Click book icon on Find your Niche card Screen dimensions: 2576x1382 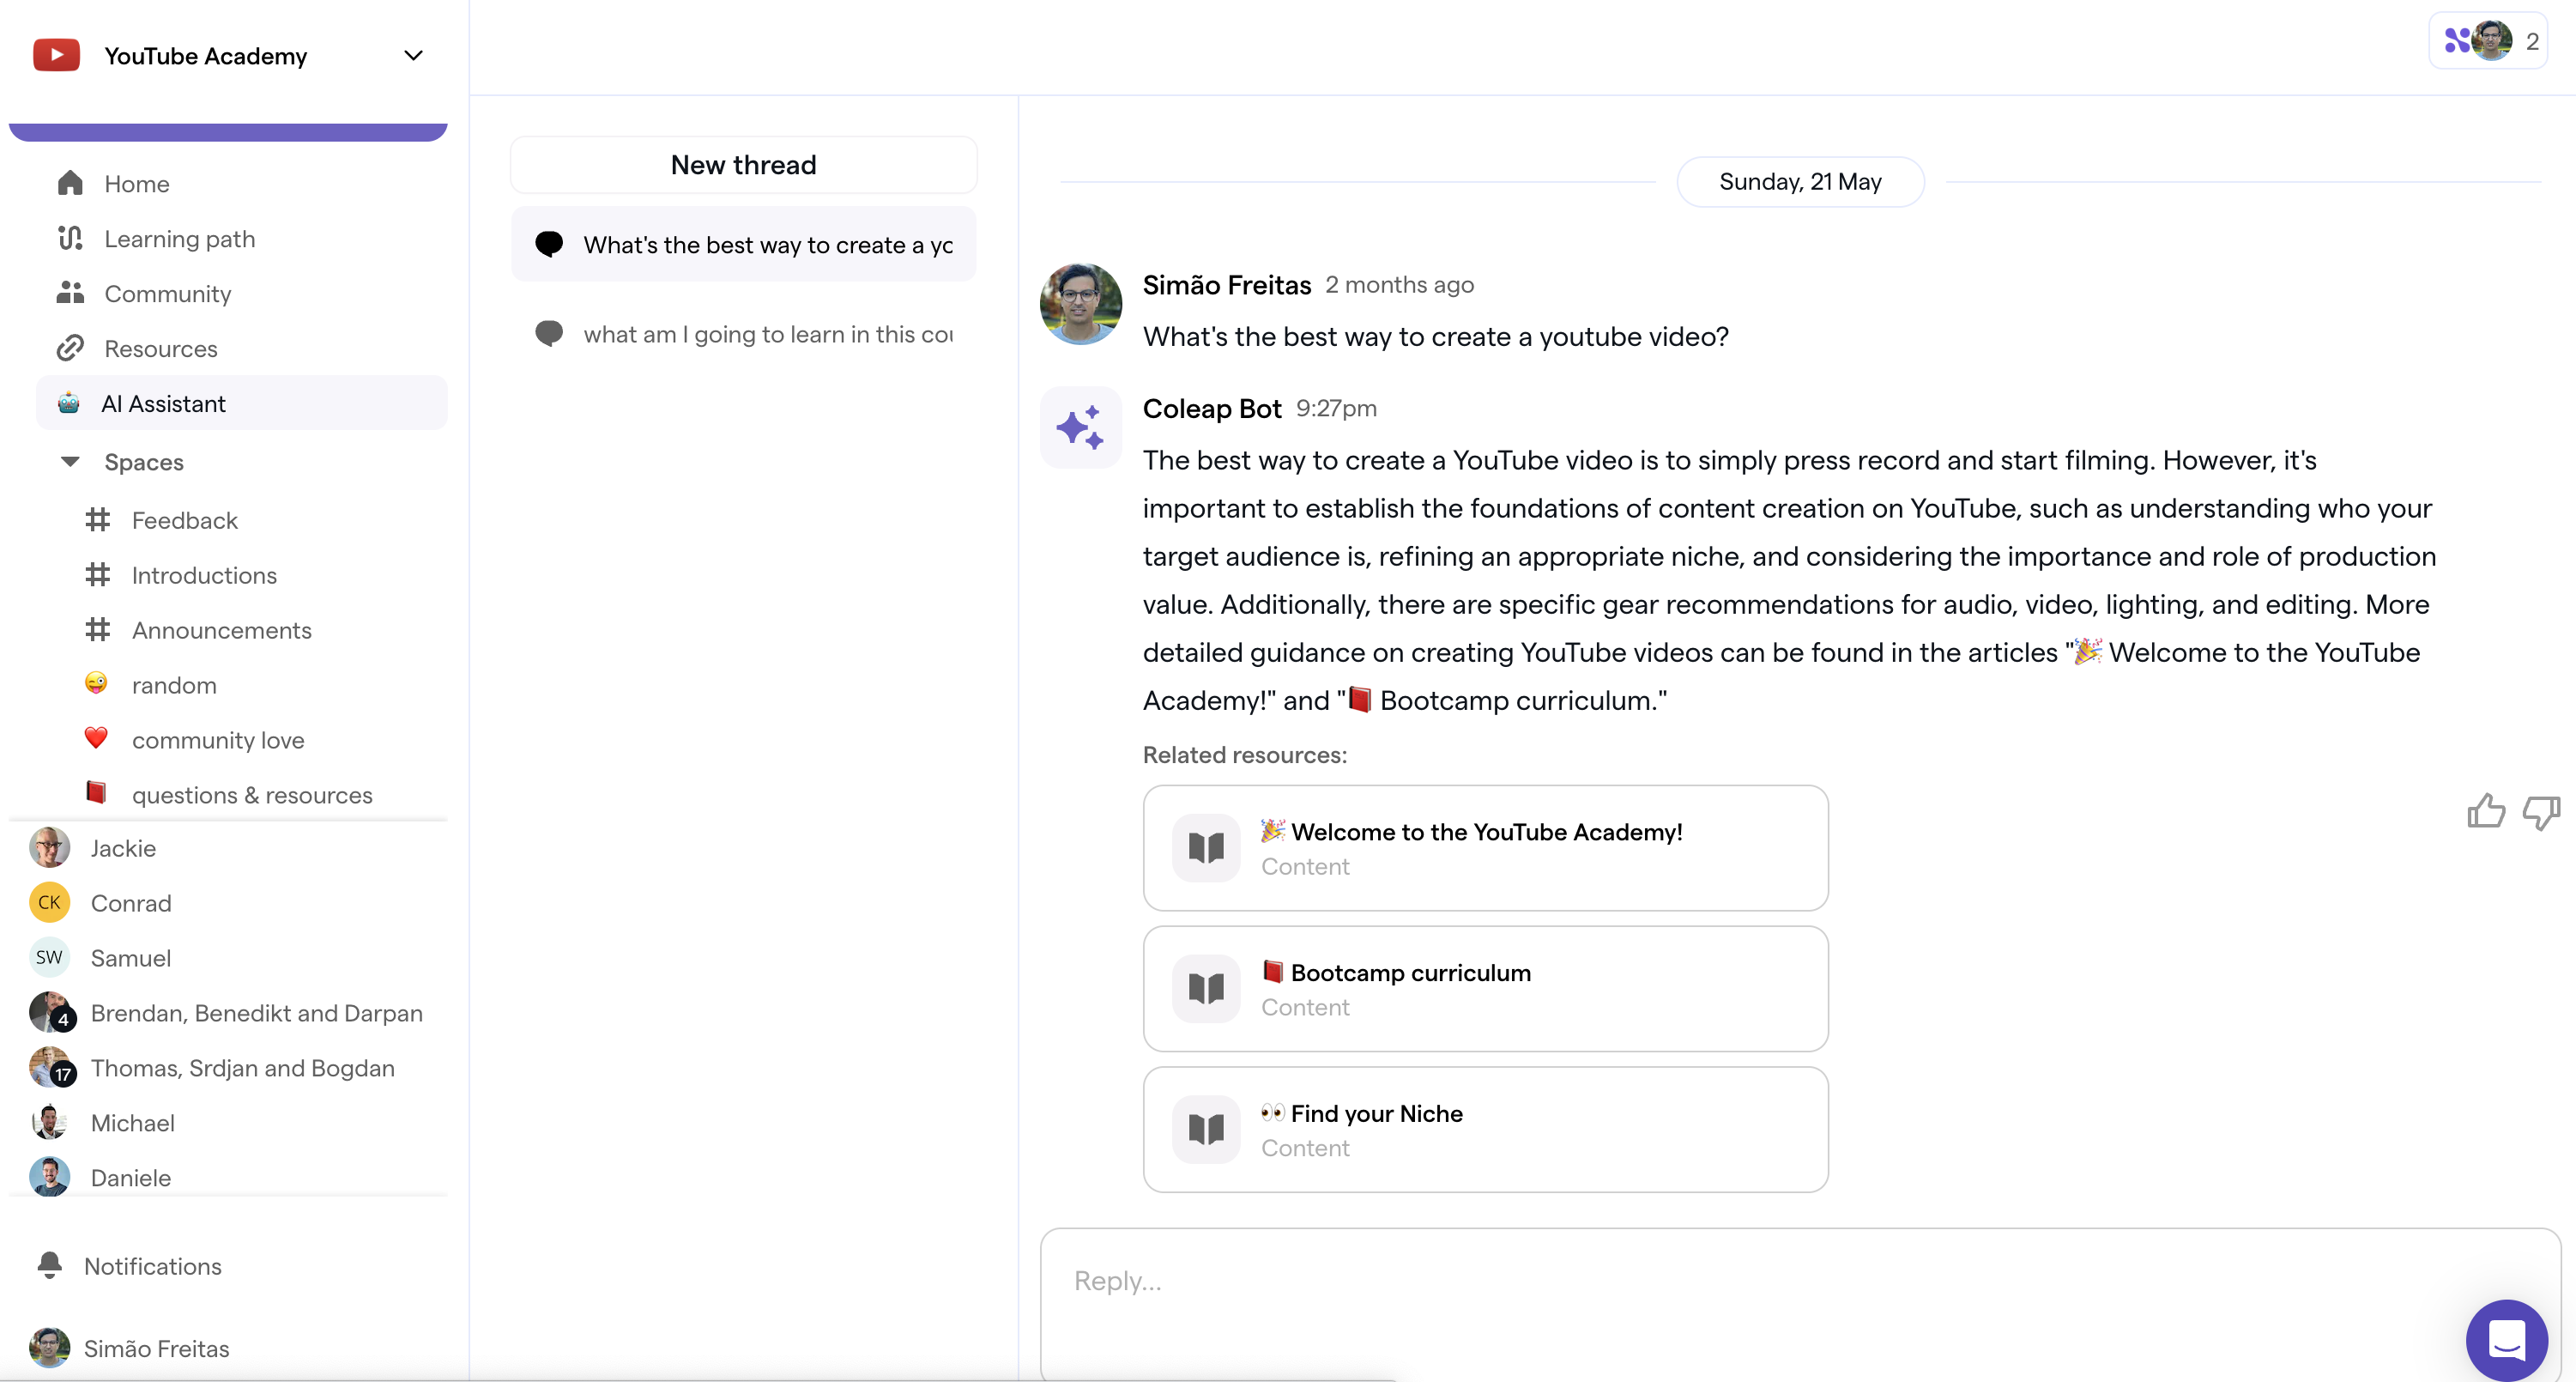(x=1207, y=1130)
